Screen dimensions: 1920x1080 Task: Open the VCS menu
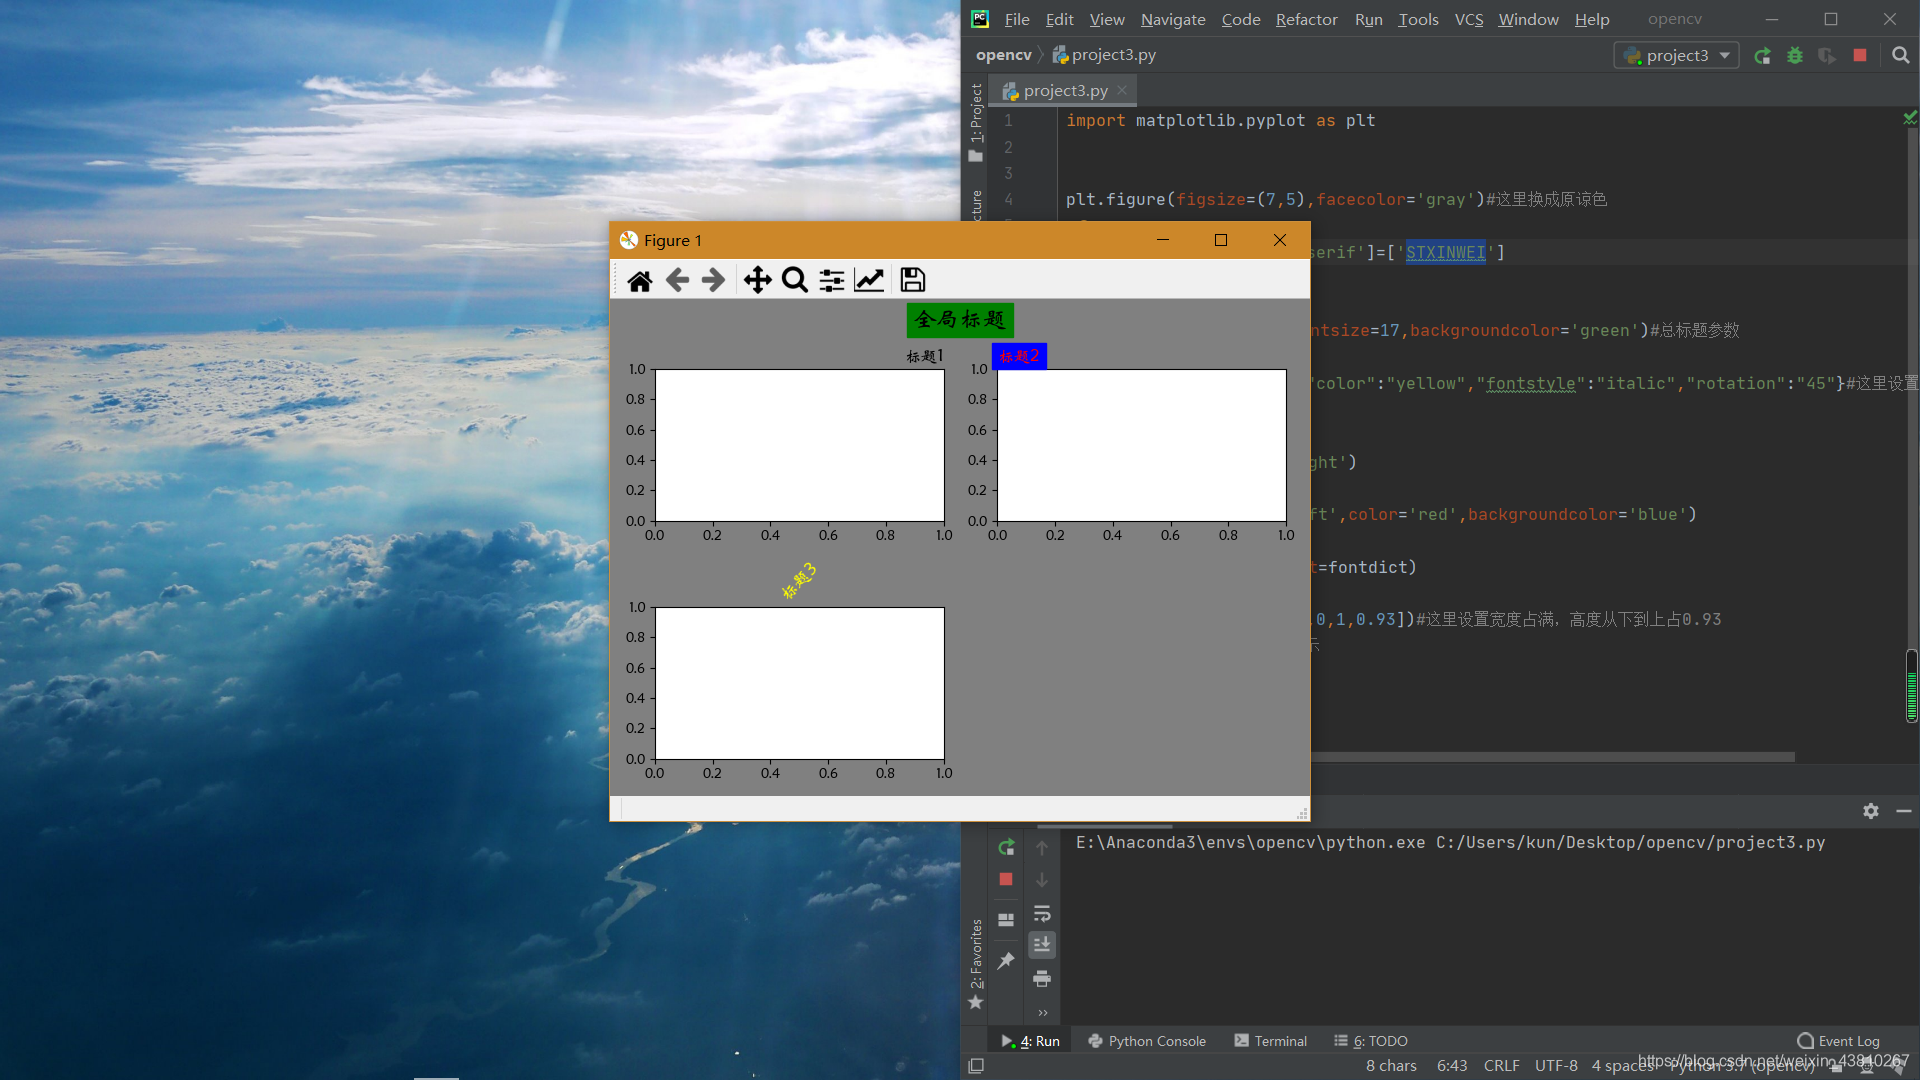pos(1469,19)
